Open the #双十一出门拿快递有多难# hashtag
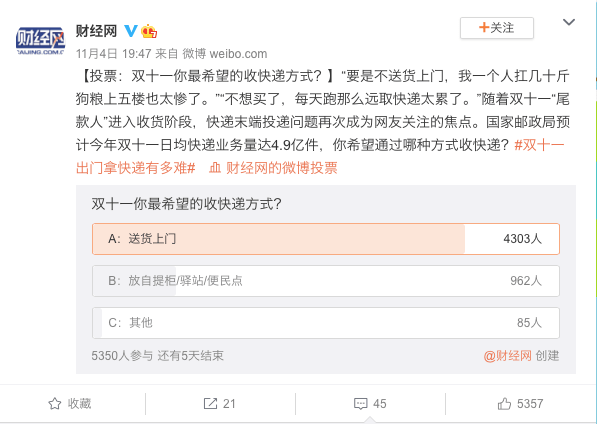 click(320, 156)
